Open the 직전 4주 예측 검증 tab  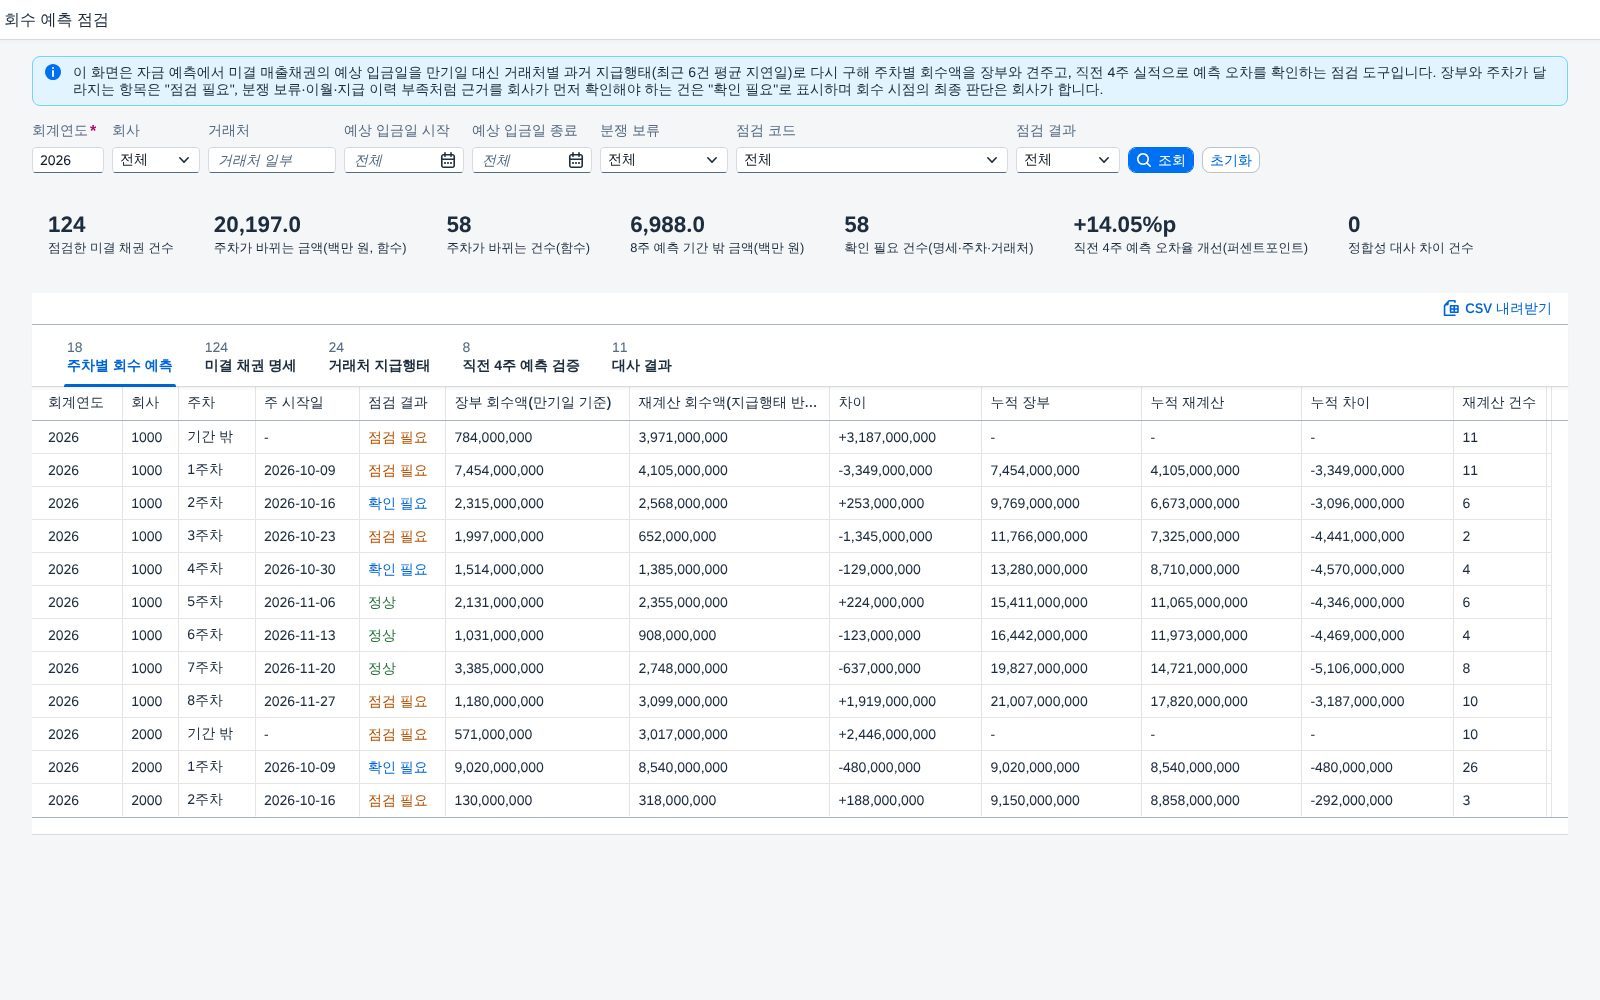[x=521, y=358]
